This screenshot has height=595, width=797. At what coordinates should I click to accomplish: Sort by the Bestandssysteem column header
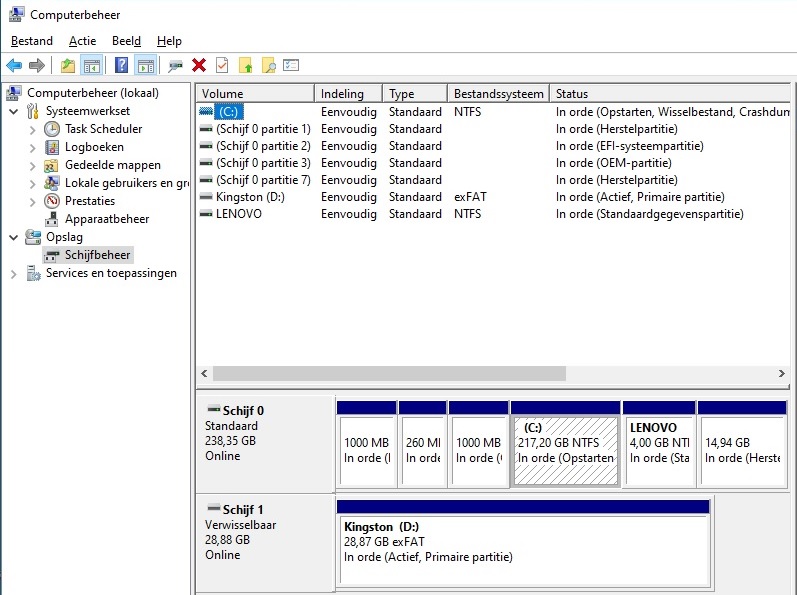(497, 94)
